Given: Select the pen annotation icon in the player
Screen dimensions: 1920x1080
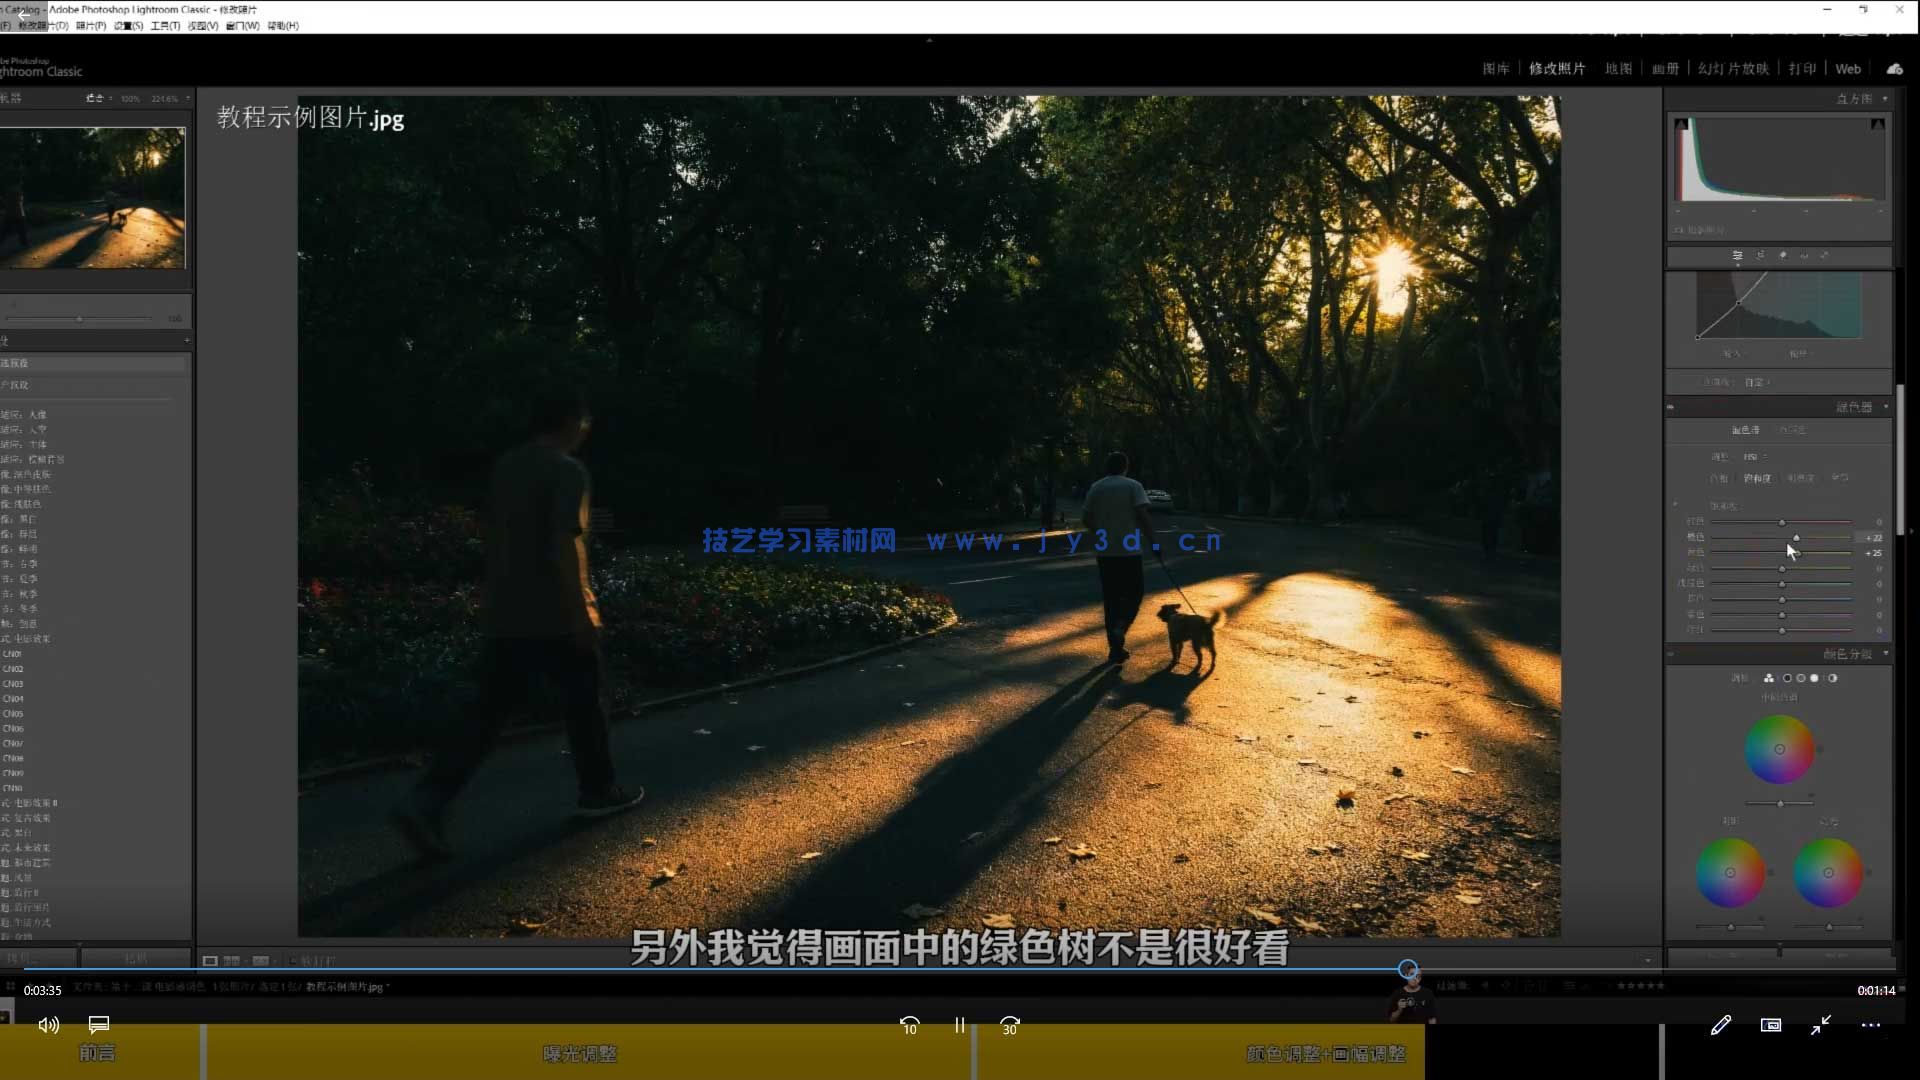Looking at the screenshot, I should pyautogui.click(x=1722, y=1025).
